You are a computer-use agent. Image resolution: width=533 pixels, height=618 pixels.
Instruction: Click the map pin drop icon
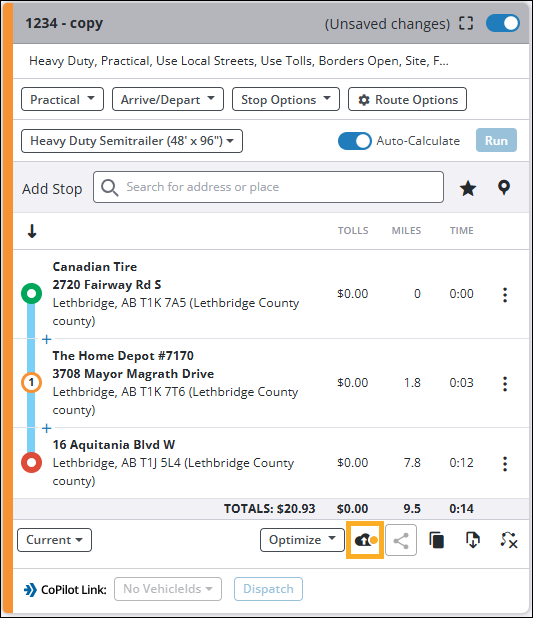(504, 188)
